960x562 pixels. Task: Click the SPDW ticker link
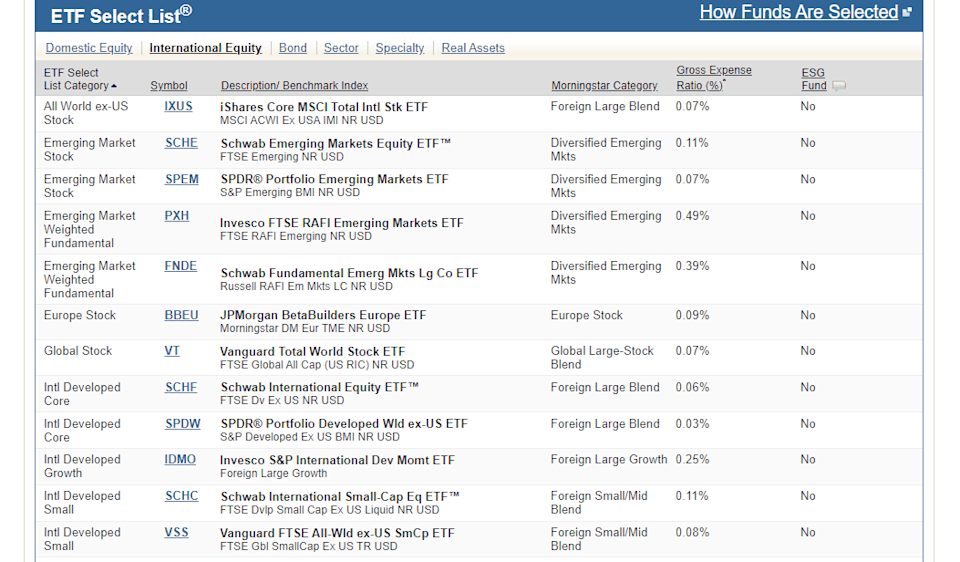(182, 424)
